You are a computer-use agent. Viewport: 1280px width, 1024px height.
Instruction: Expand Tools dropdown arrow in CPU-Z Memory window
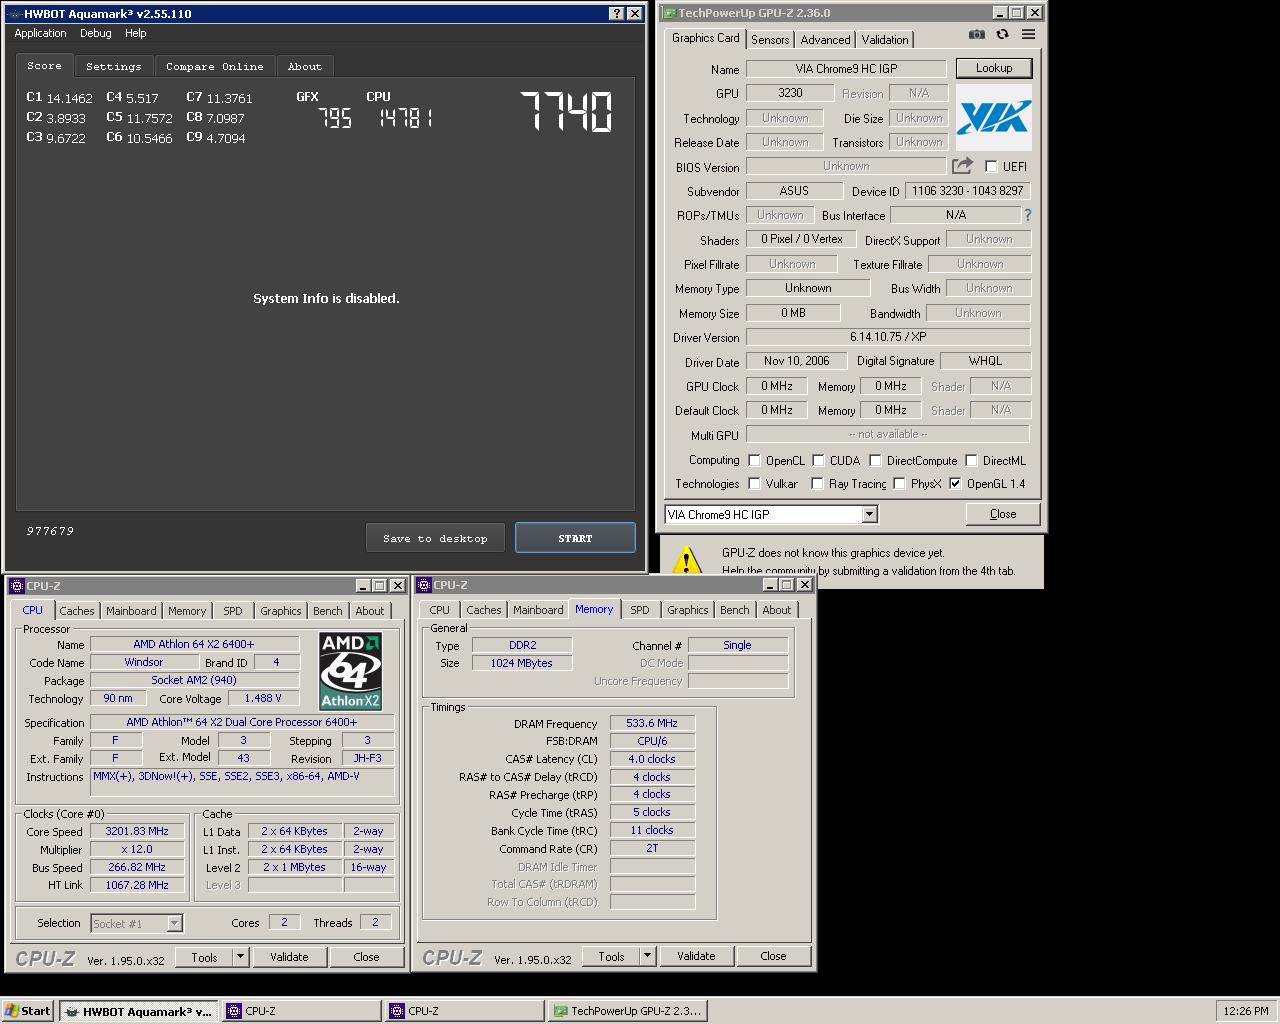[x=647, y=956]
